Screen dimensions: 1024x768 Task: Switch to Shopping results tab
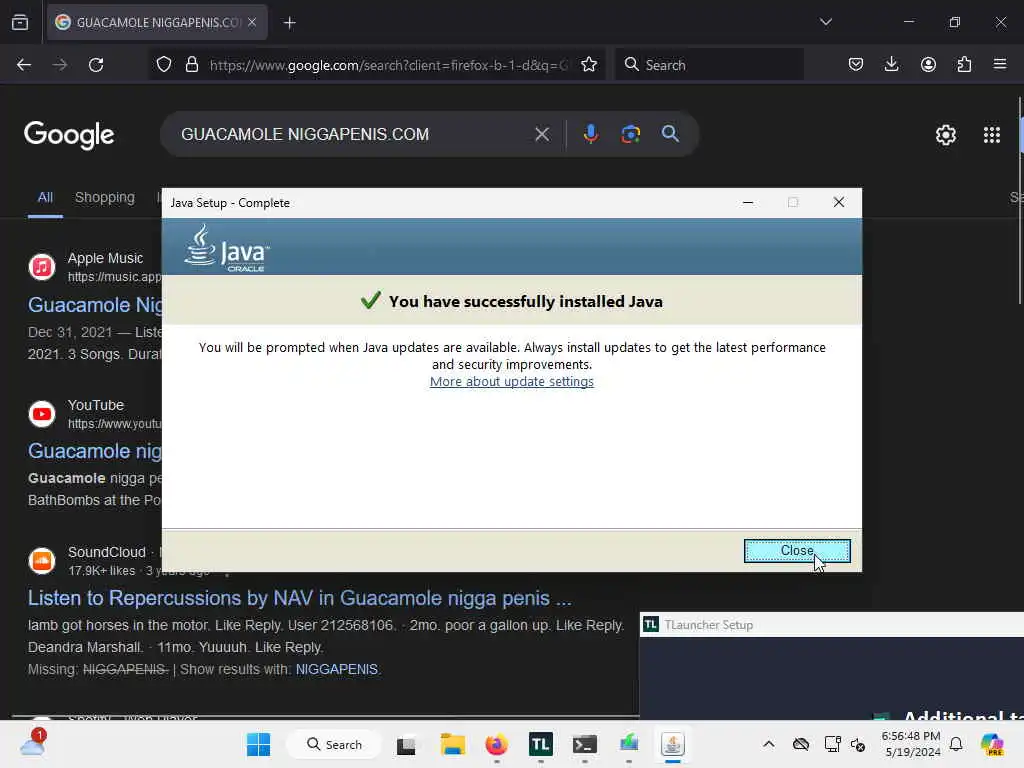coord(104,197)
